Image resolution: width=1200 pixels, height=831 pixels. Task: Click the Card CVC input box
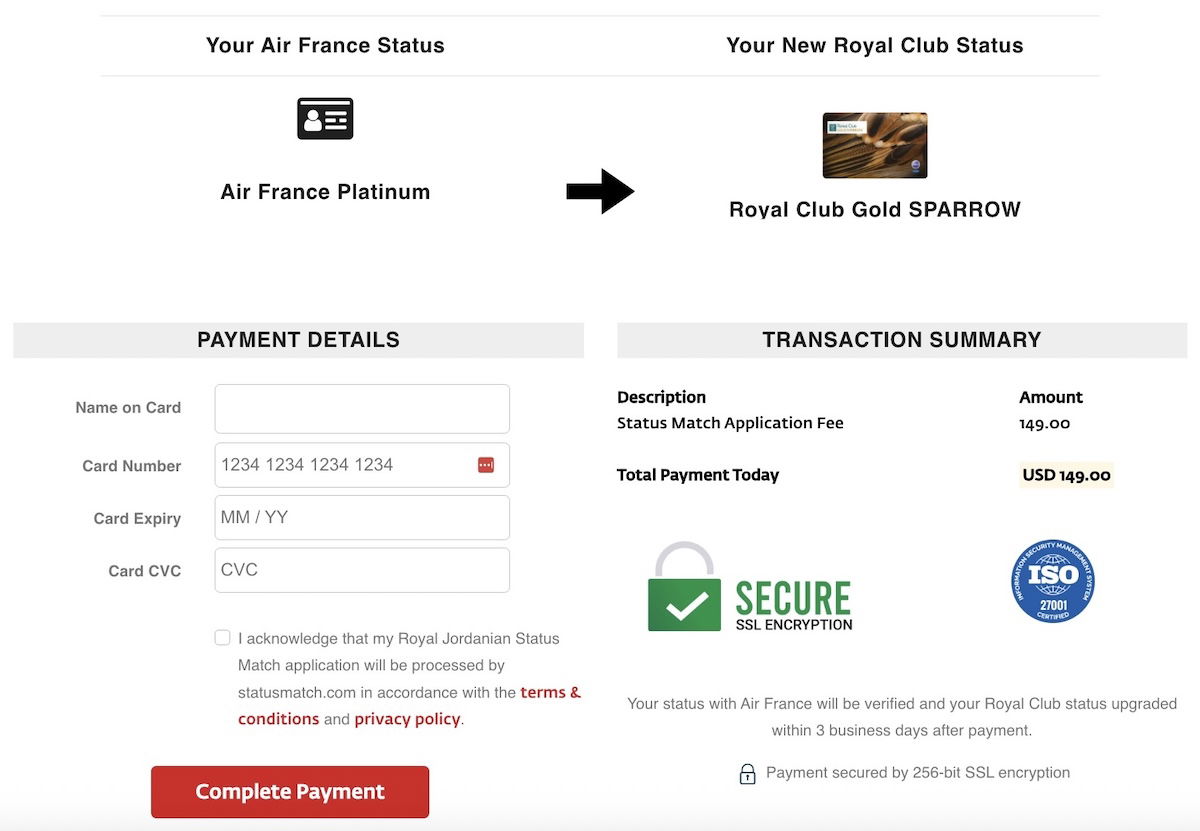click(x=362, y=570)
